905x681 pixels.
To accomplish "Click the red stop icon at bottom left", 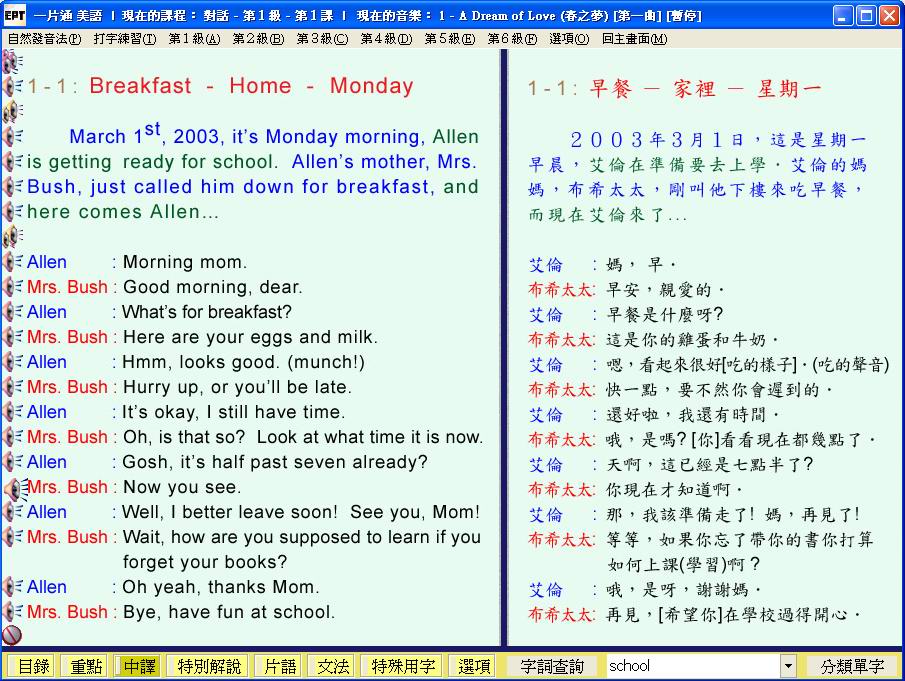I will click(12, 635).
